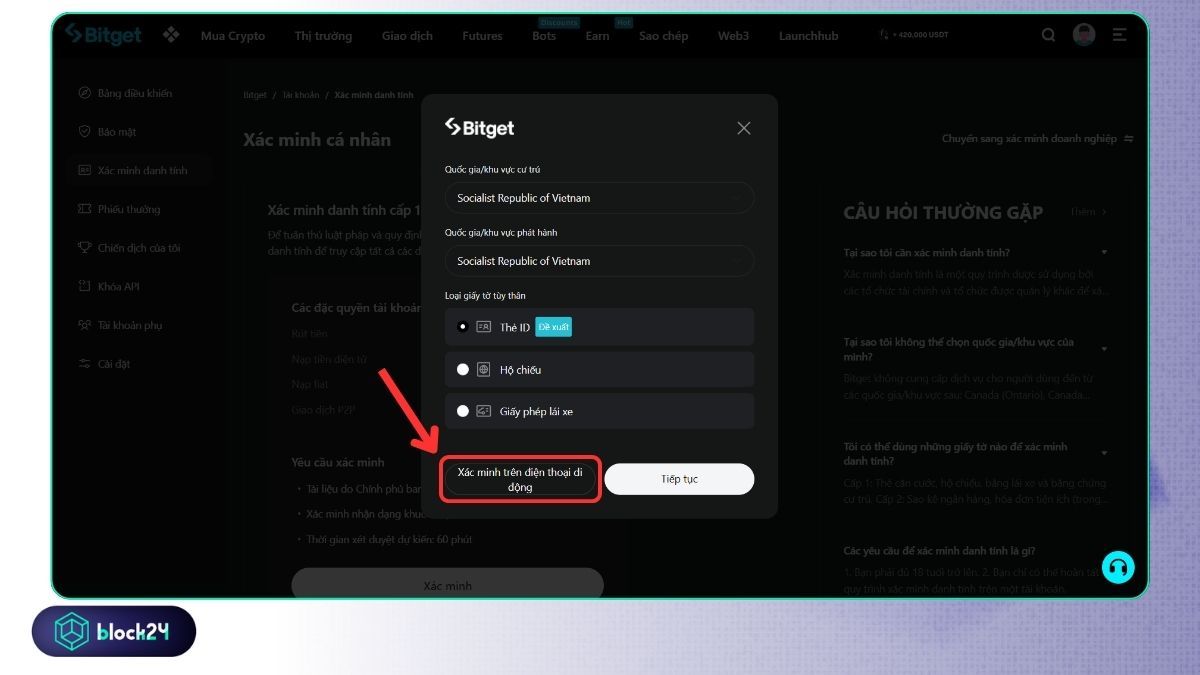Click the sliders icon beside Cài đặt
Screen dimensions: 1200x675
(x=85, y=364)
